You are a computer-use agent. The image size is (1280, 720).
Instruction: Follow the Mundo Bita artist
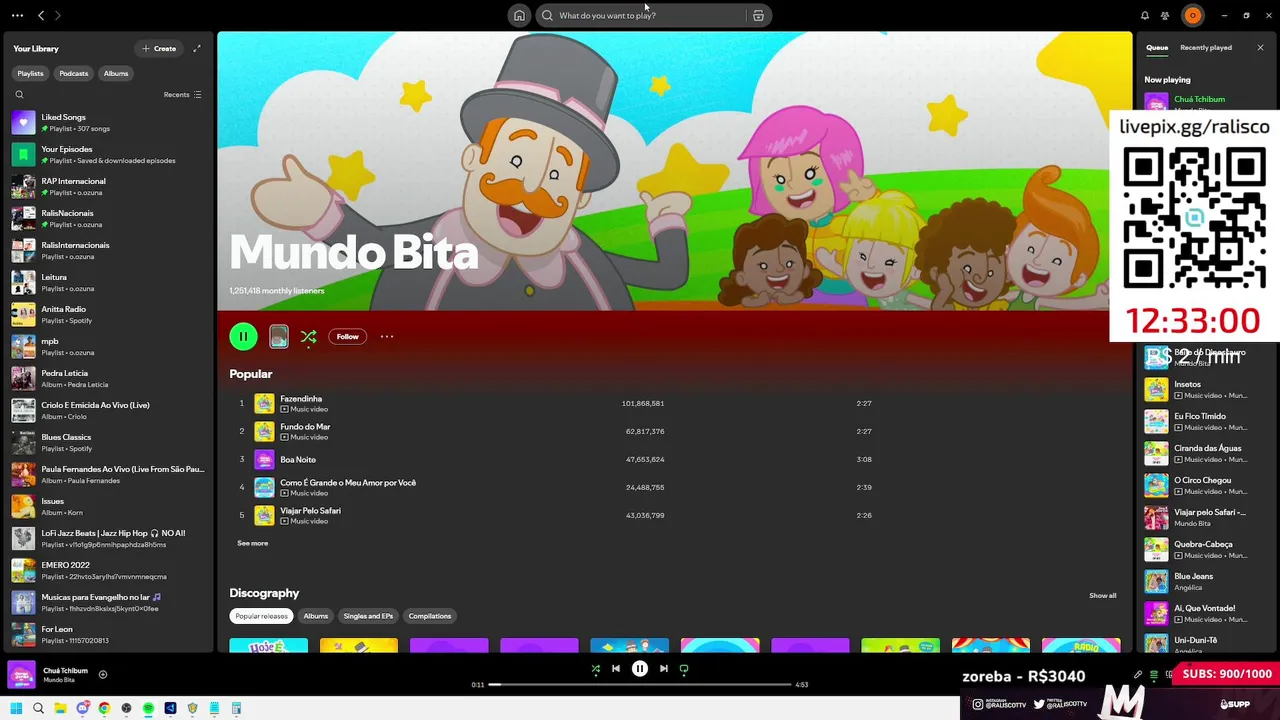(347, 337)
